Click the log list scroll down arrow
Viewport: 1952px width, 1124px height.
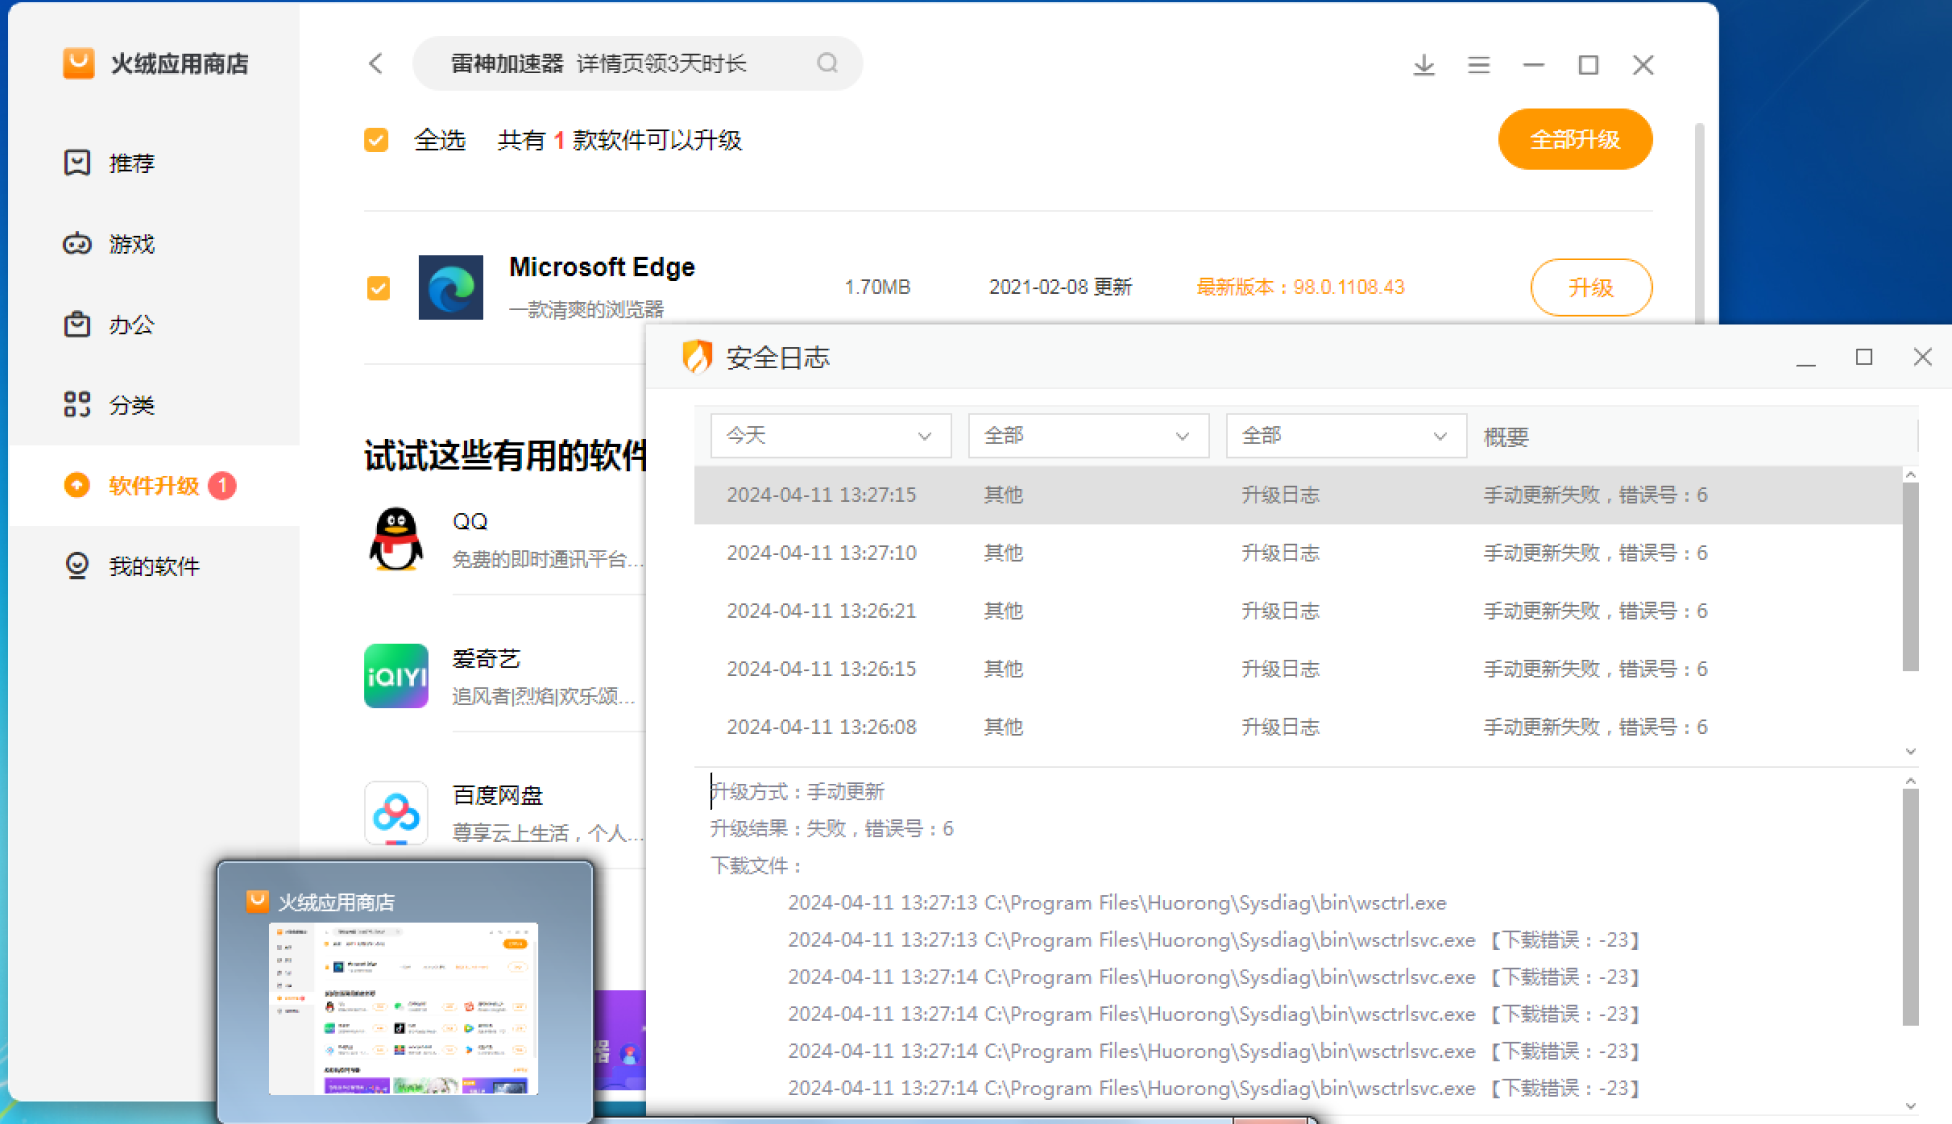(x=1910, y=751)
